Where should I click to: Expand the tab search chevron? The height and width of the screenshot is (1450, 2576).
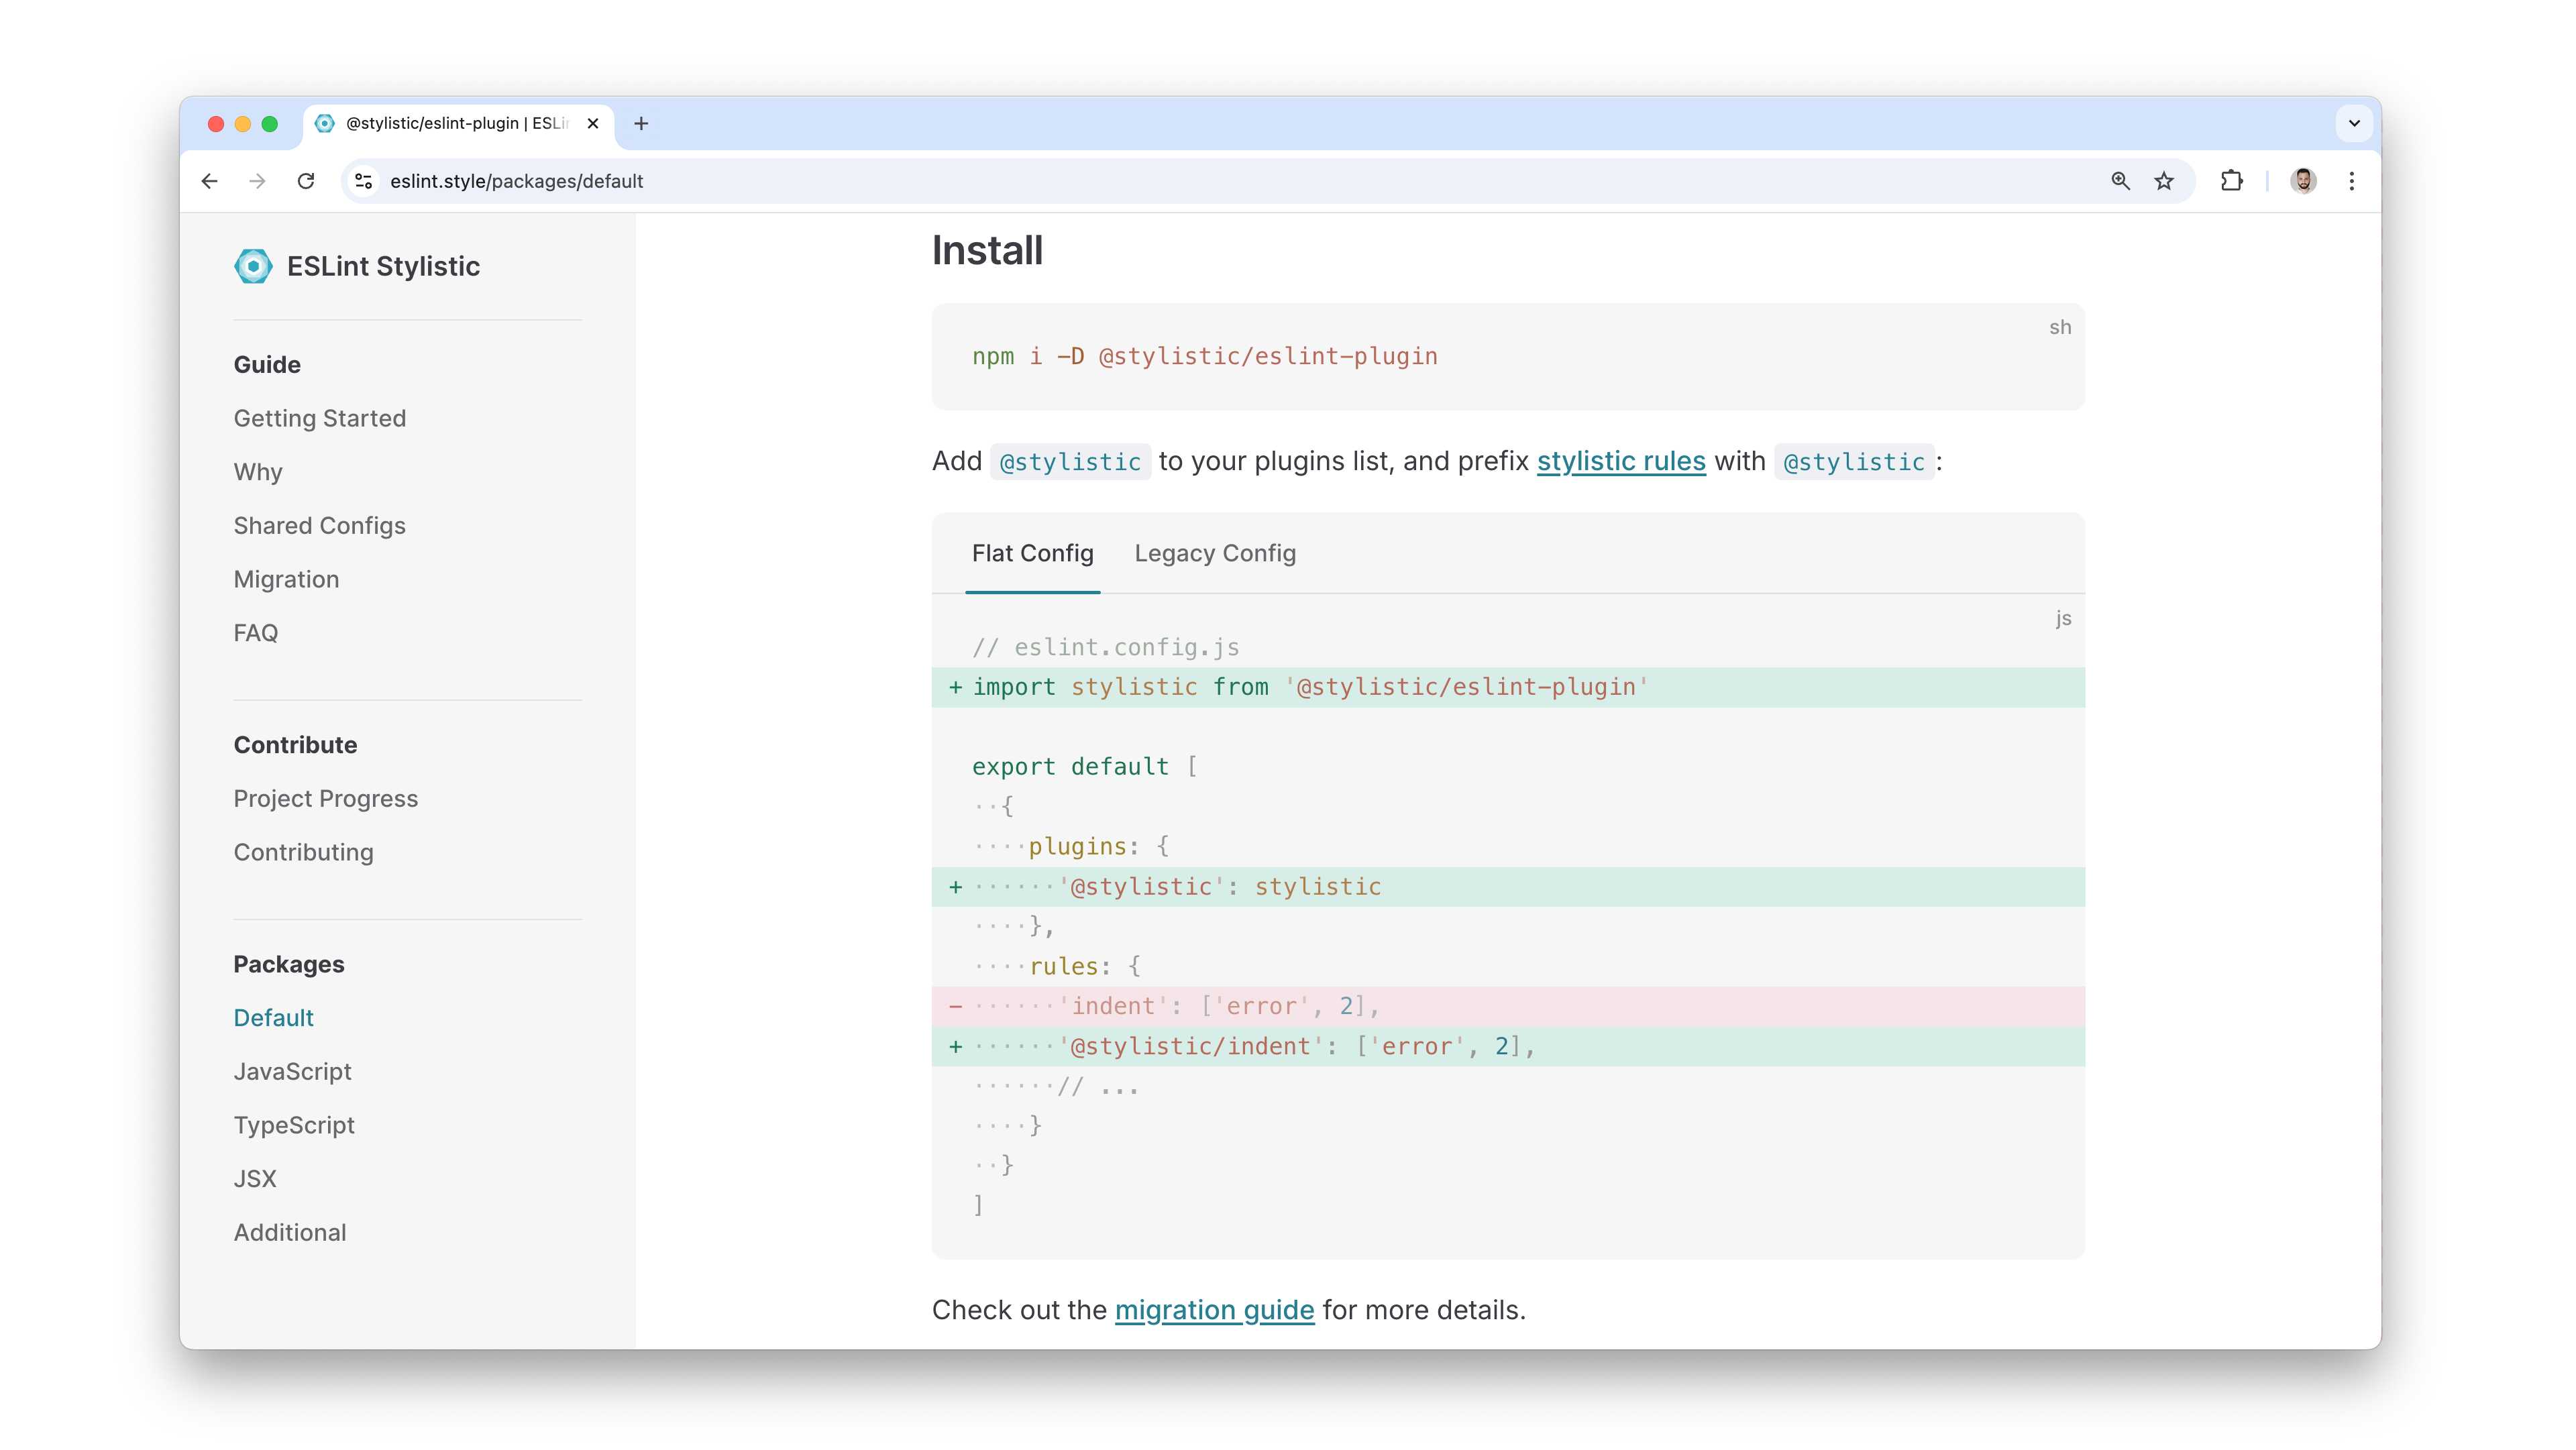pos(2354,123)
